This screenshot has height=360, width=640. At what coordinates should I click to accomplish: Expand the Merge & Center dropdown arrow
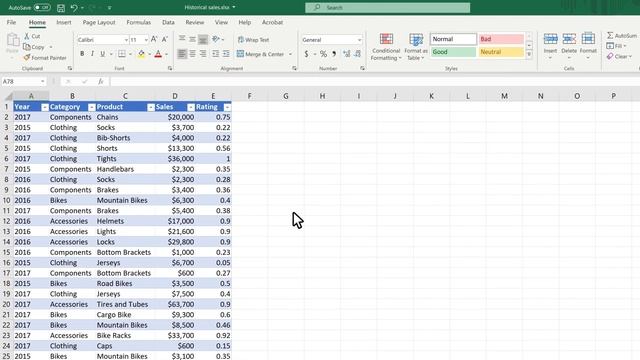point(290,54)
